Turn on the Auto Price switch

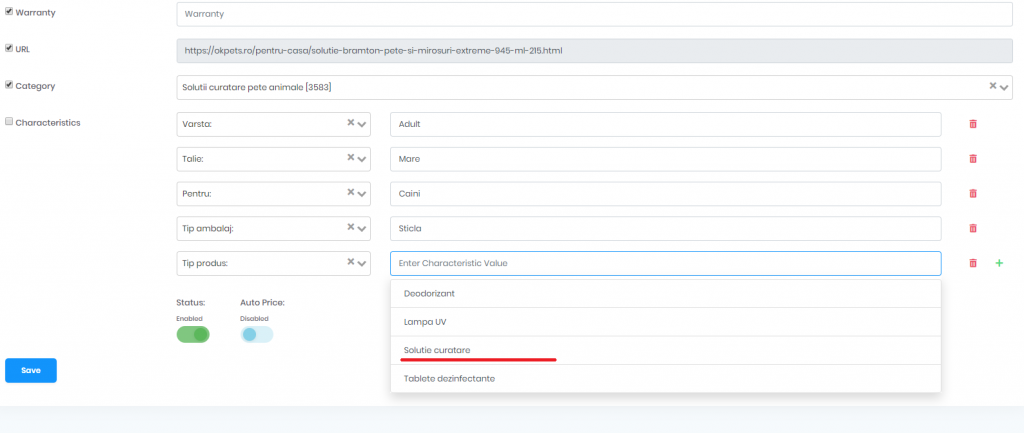257,334
